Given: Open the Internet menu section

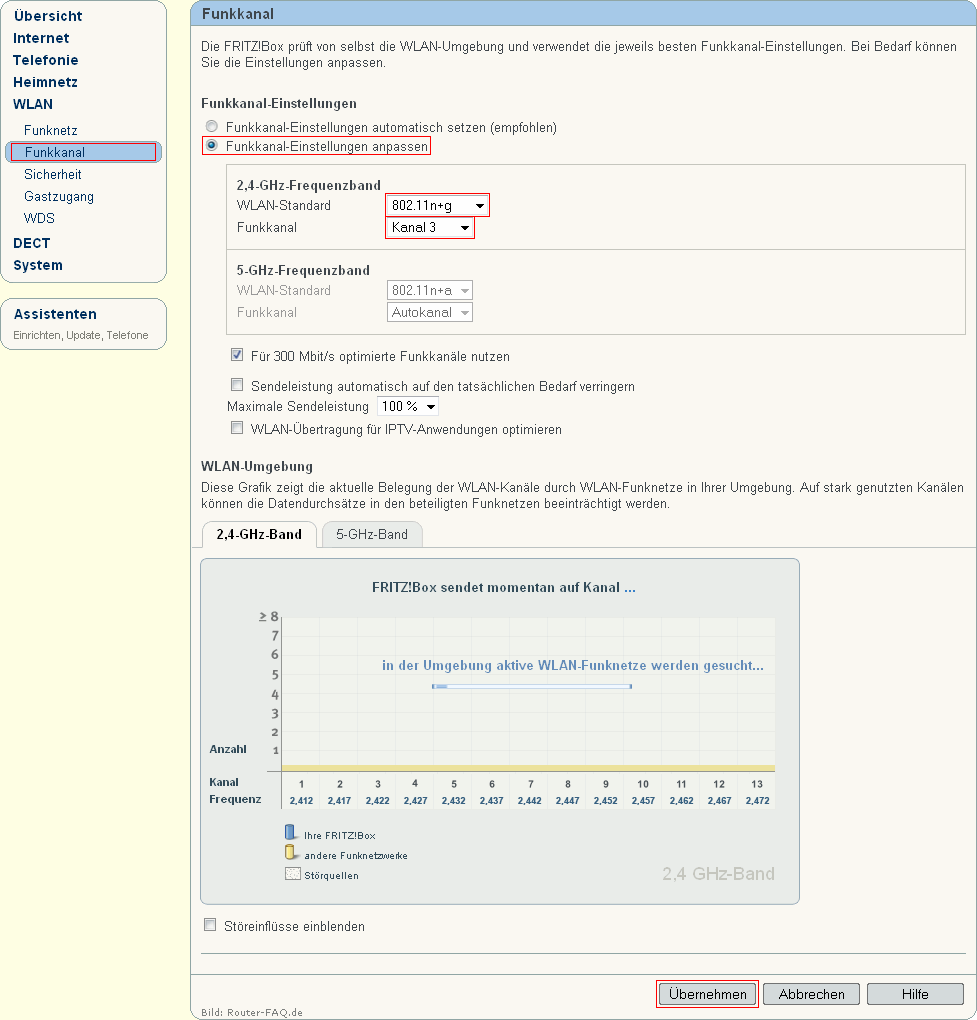Looking at the screenshot, I should (41, 38).
